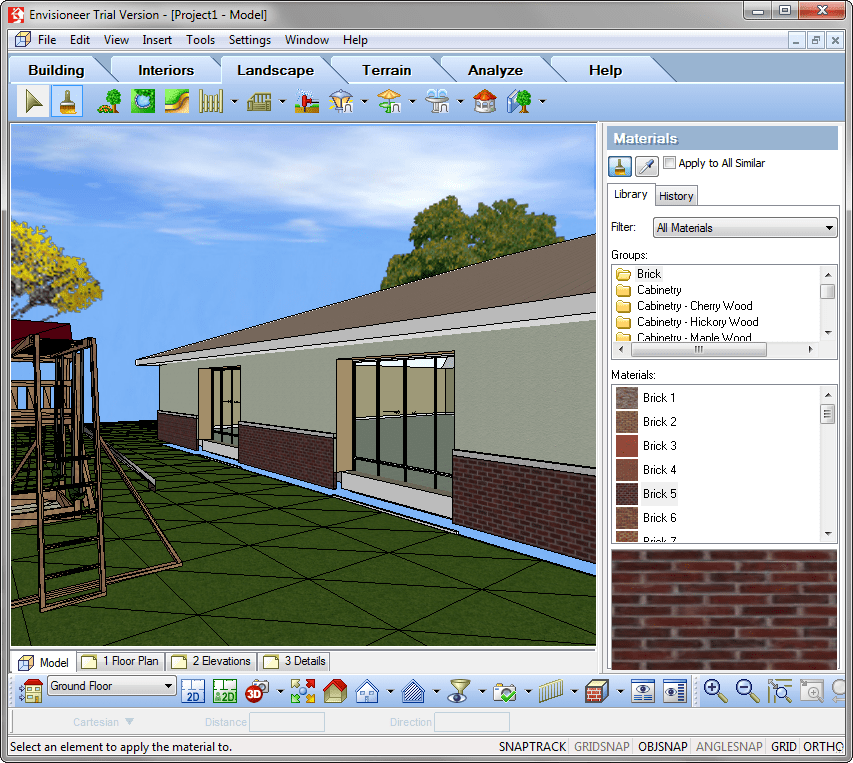This screenshot has width=853, height=763.
Task: Click the paint material brush button in Materials panel
Action: (620, 166)
